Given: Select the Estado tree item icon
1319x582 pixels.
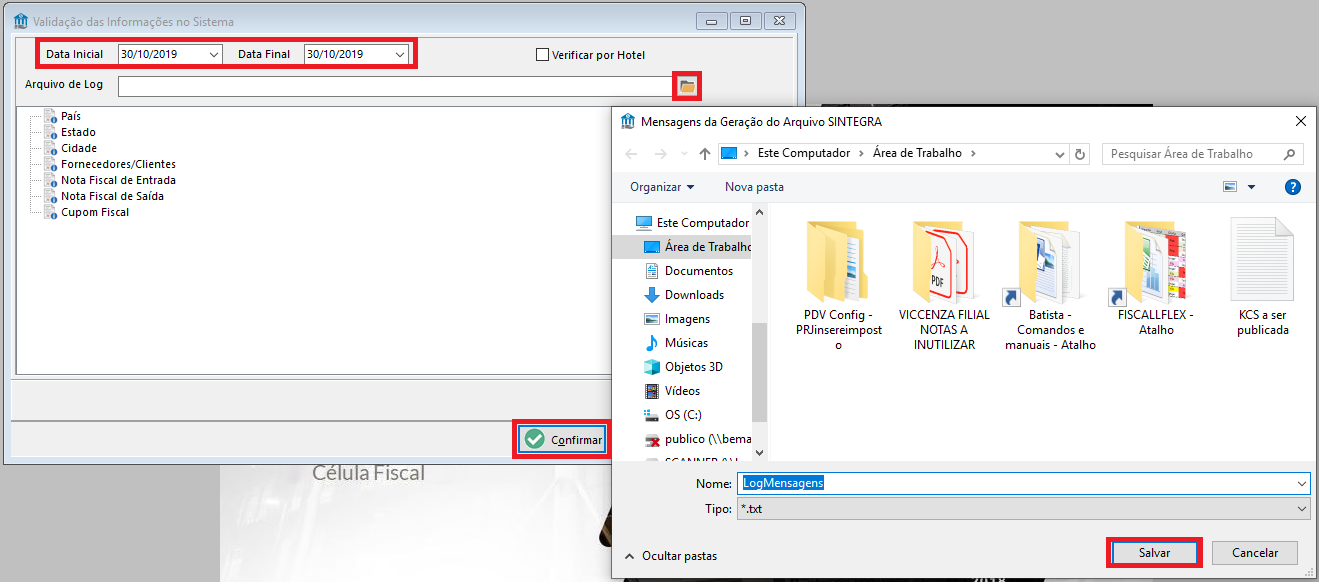Looking at the screenshot, I should 51,132.
